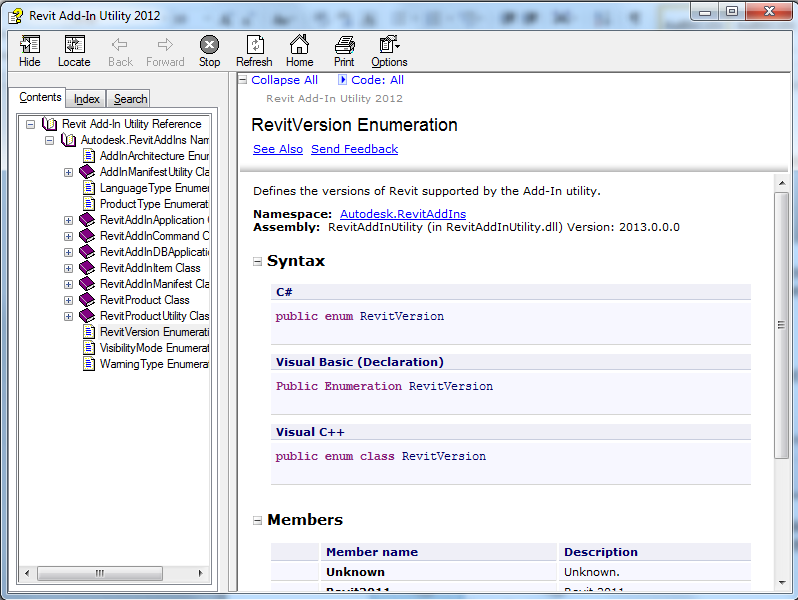Image resolution: width=798 pixels, height=600 pixels.
Task: Click content pane scroll up arrow
Action: [782, 182]
